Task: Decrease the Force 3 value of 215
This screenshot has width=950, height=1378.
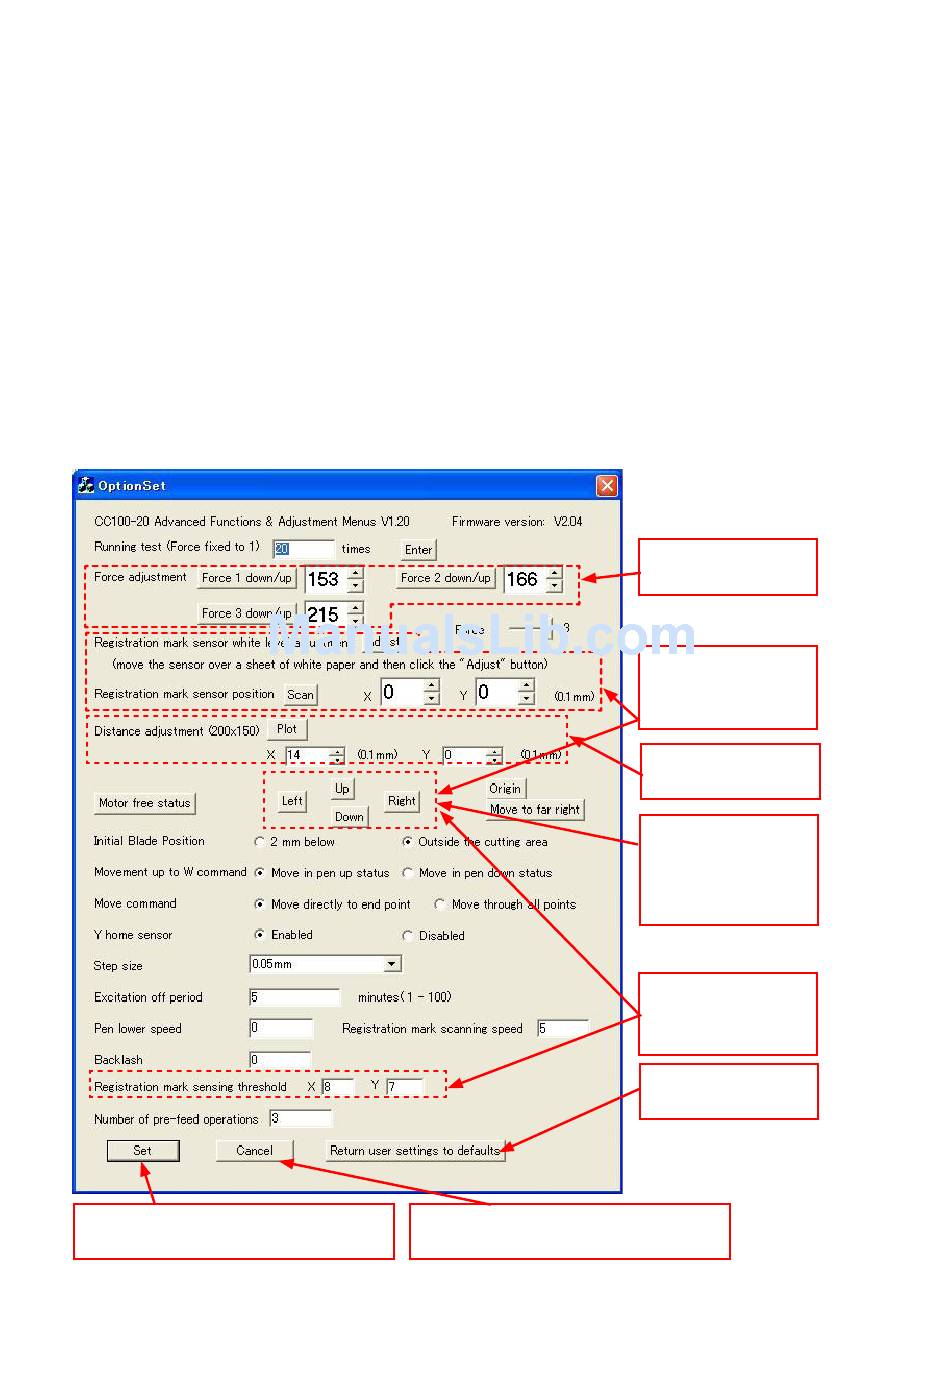Action: 355,620
